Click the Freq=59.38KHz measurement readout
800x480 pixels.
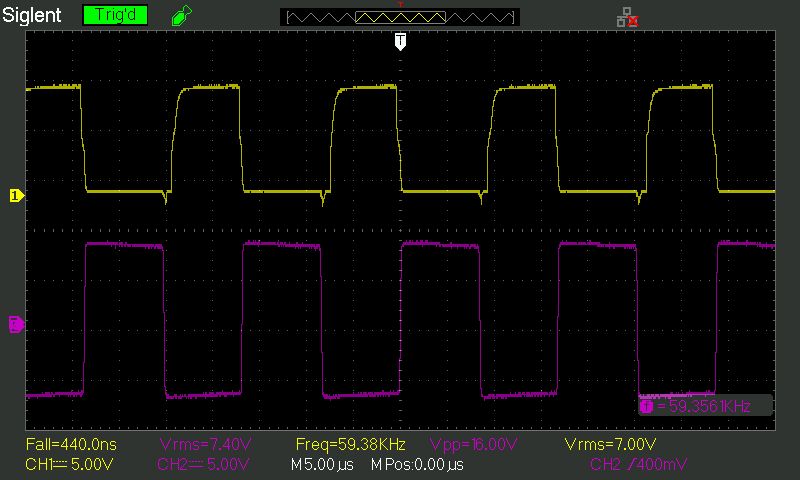pos(351,444)
